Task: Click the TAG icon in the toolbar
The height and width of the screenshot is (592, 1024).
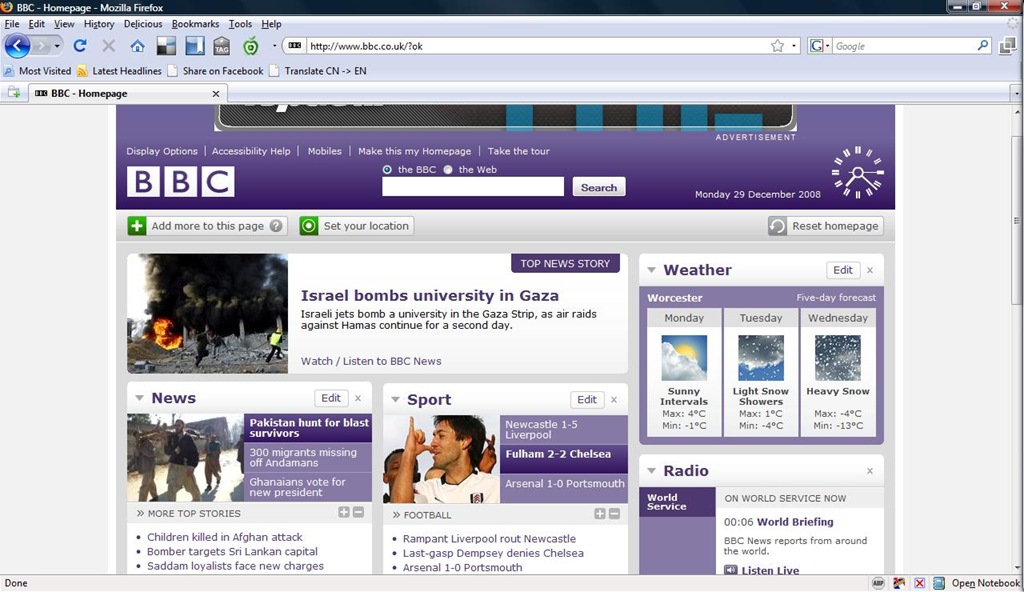Action: [221, 46]
